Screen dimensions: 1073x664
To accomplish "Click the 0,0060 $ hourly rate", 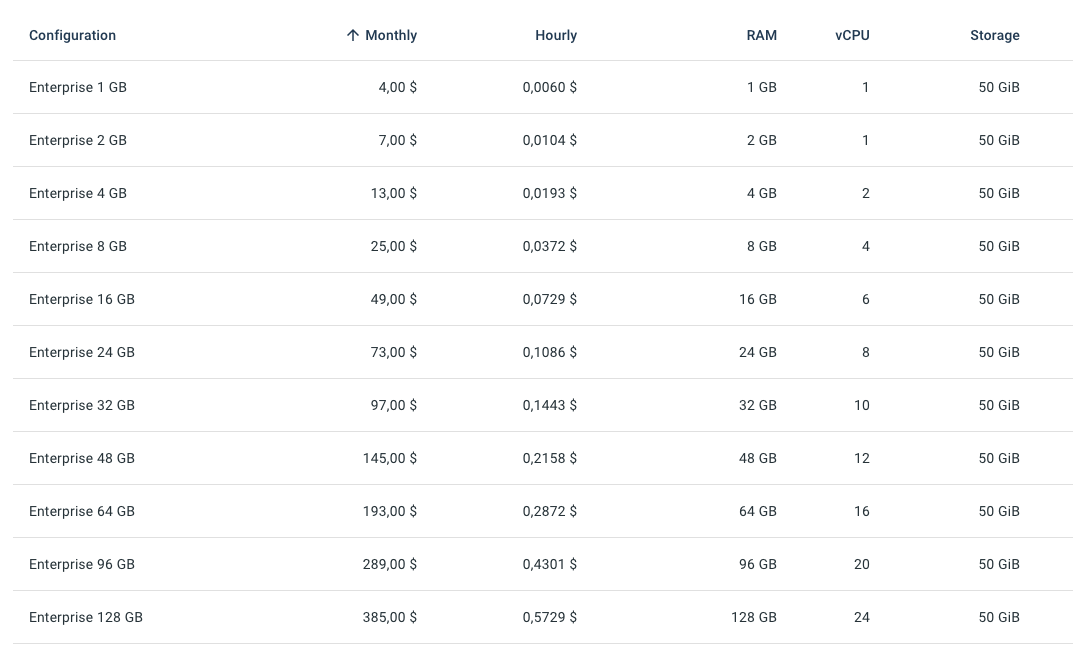I will coord(550,88).
